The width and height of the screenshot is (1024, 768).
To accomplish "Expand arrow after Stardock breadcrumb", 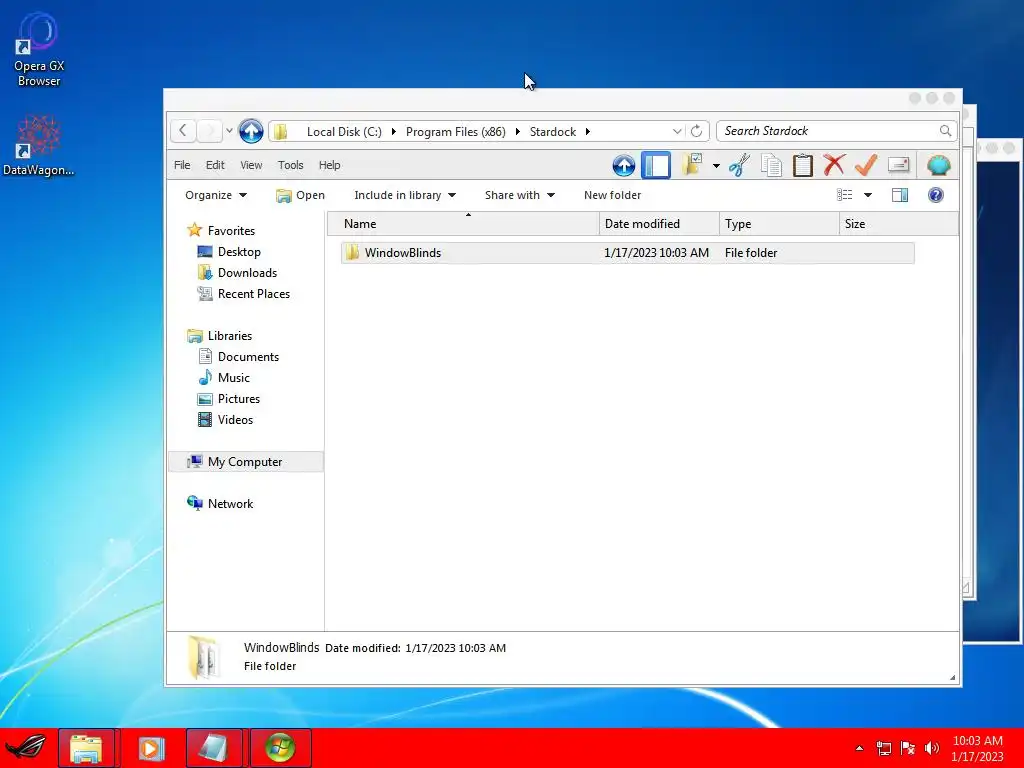I will pos(588,132).
